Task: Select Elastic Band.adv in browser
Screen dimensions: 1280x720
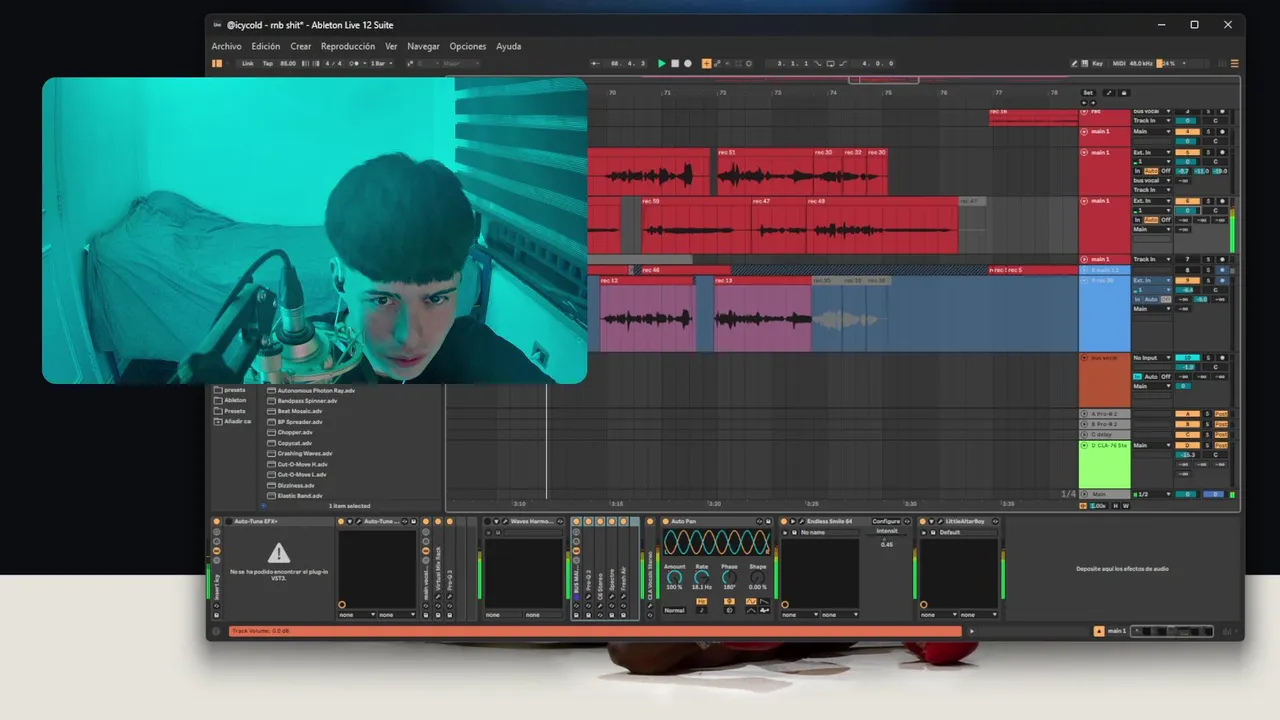Action: [x=300, y=495]
